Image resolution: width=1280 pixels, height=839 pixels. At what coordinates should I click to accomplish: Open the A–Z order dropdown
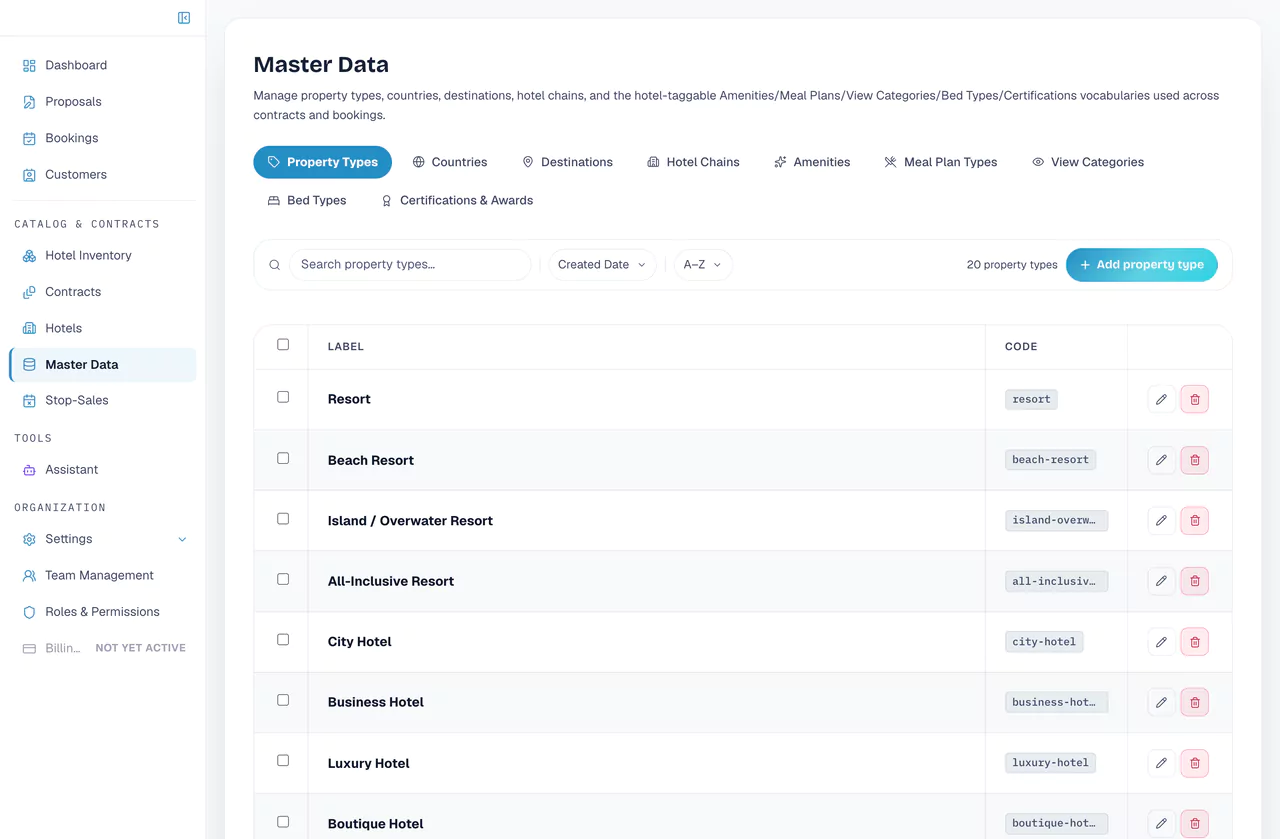pos(703,265)
